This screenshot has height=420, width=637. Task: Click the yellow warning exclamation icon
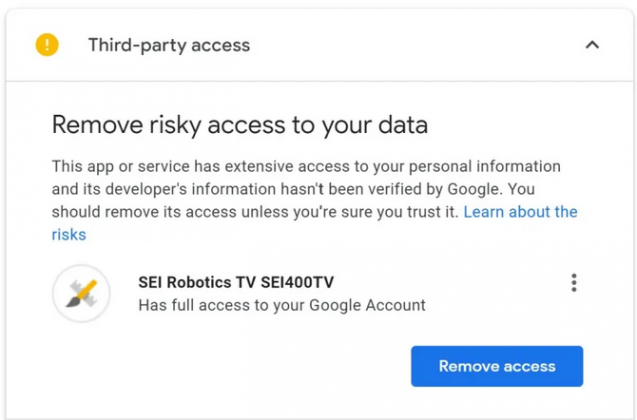pos(47,45)
